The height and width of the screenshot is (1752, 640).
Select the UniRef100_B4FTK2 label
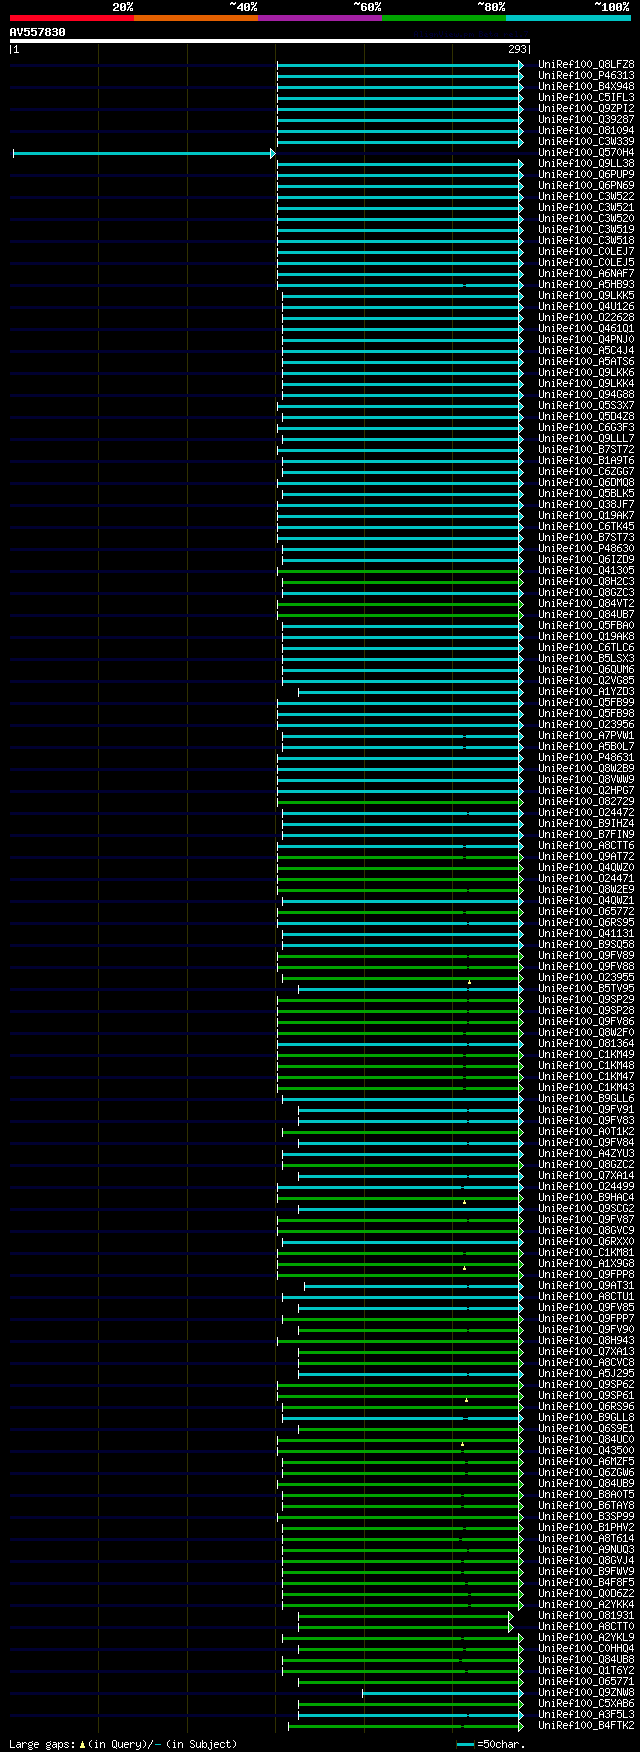click(586, 1726)
